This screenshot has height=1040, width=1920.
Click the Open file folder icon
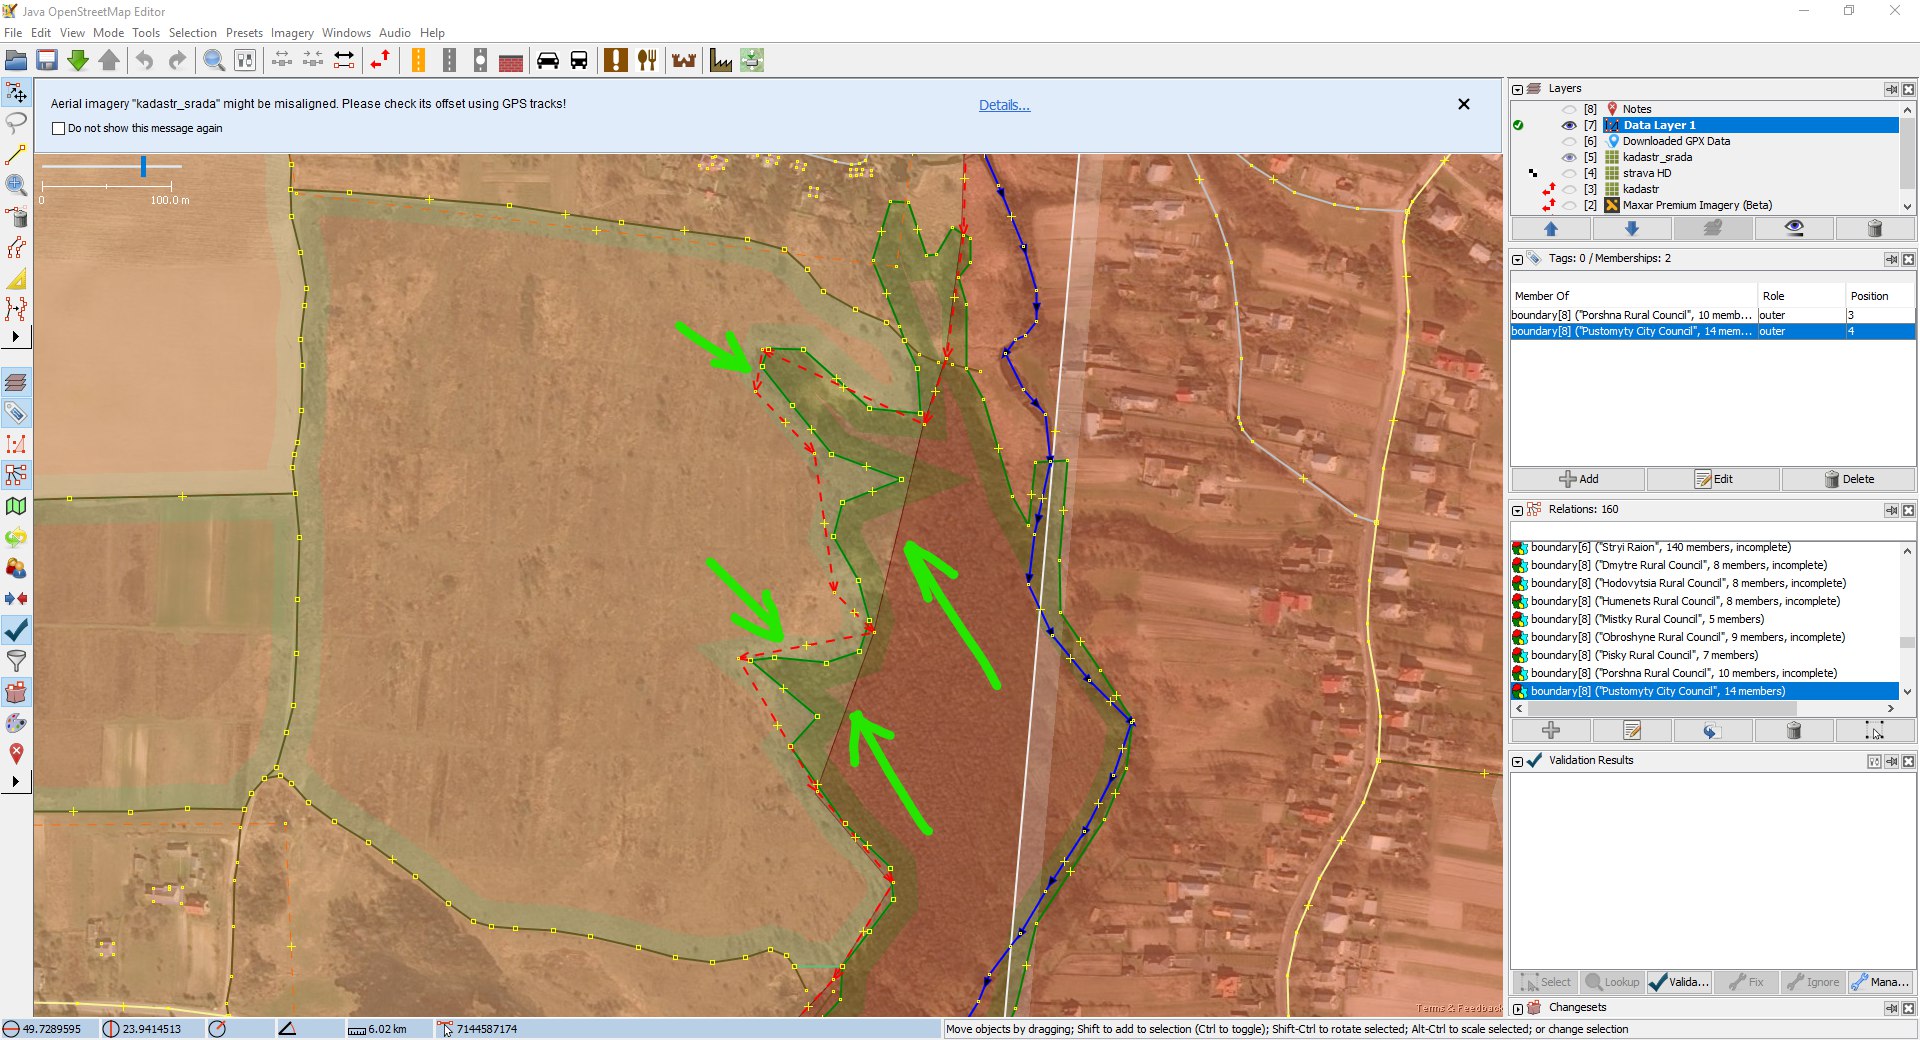click(x=16, y=61)
